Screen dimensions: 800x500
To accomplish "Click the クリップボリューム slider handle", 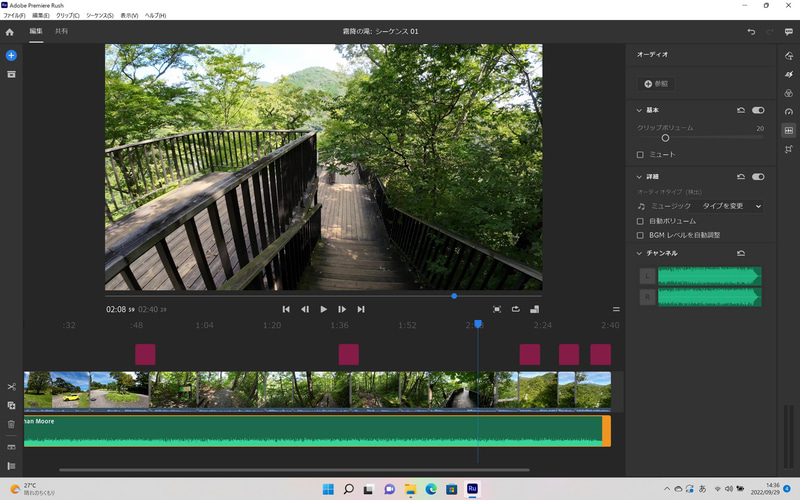I will [665, 138].
